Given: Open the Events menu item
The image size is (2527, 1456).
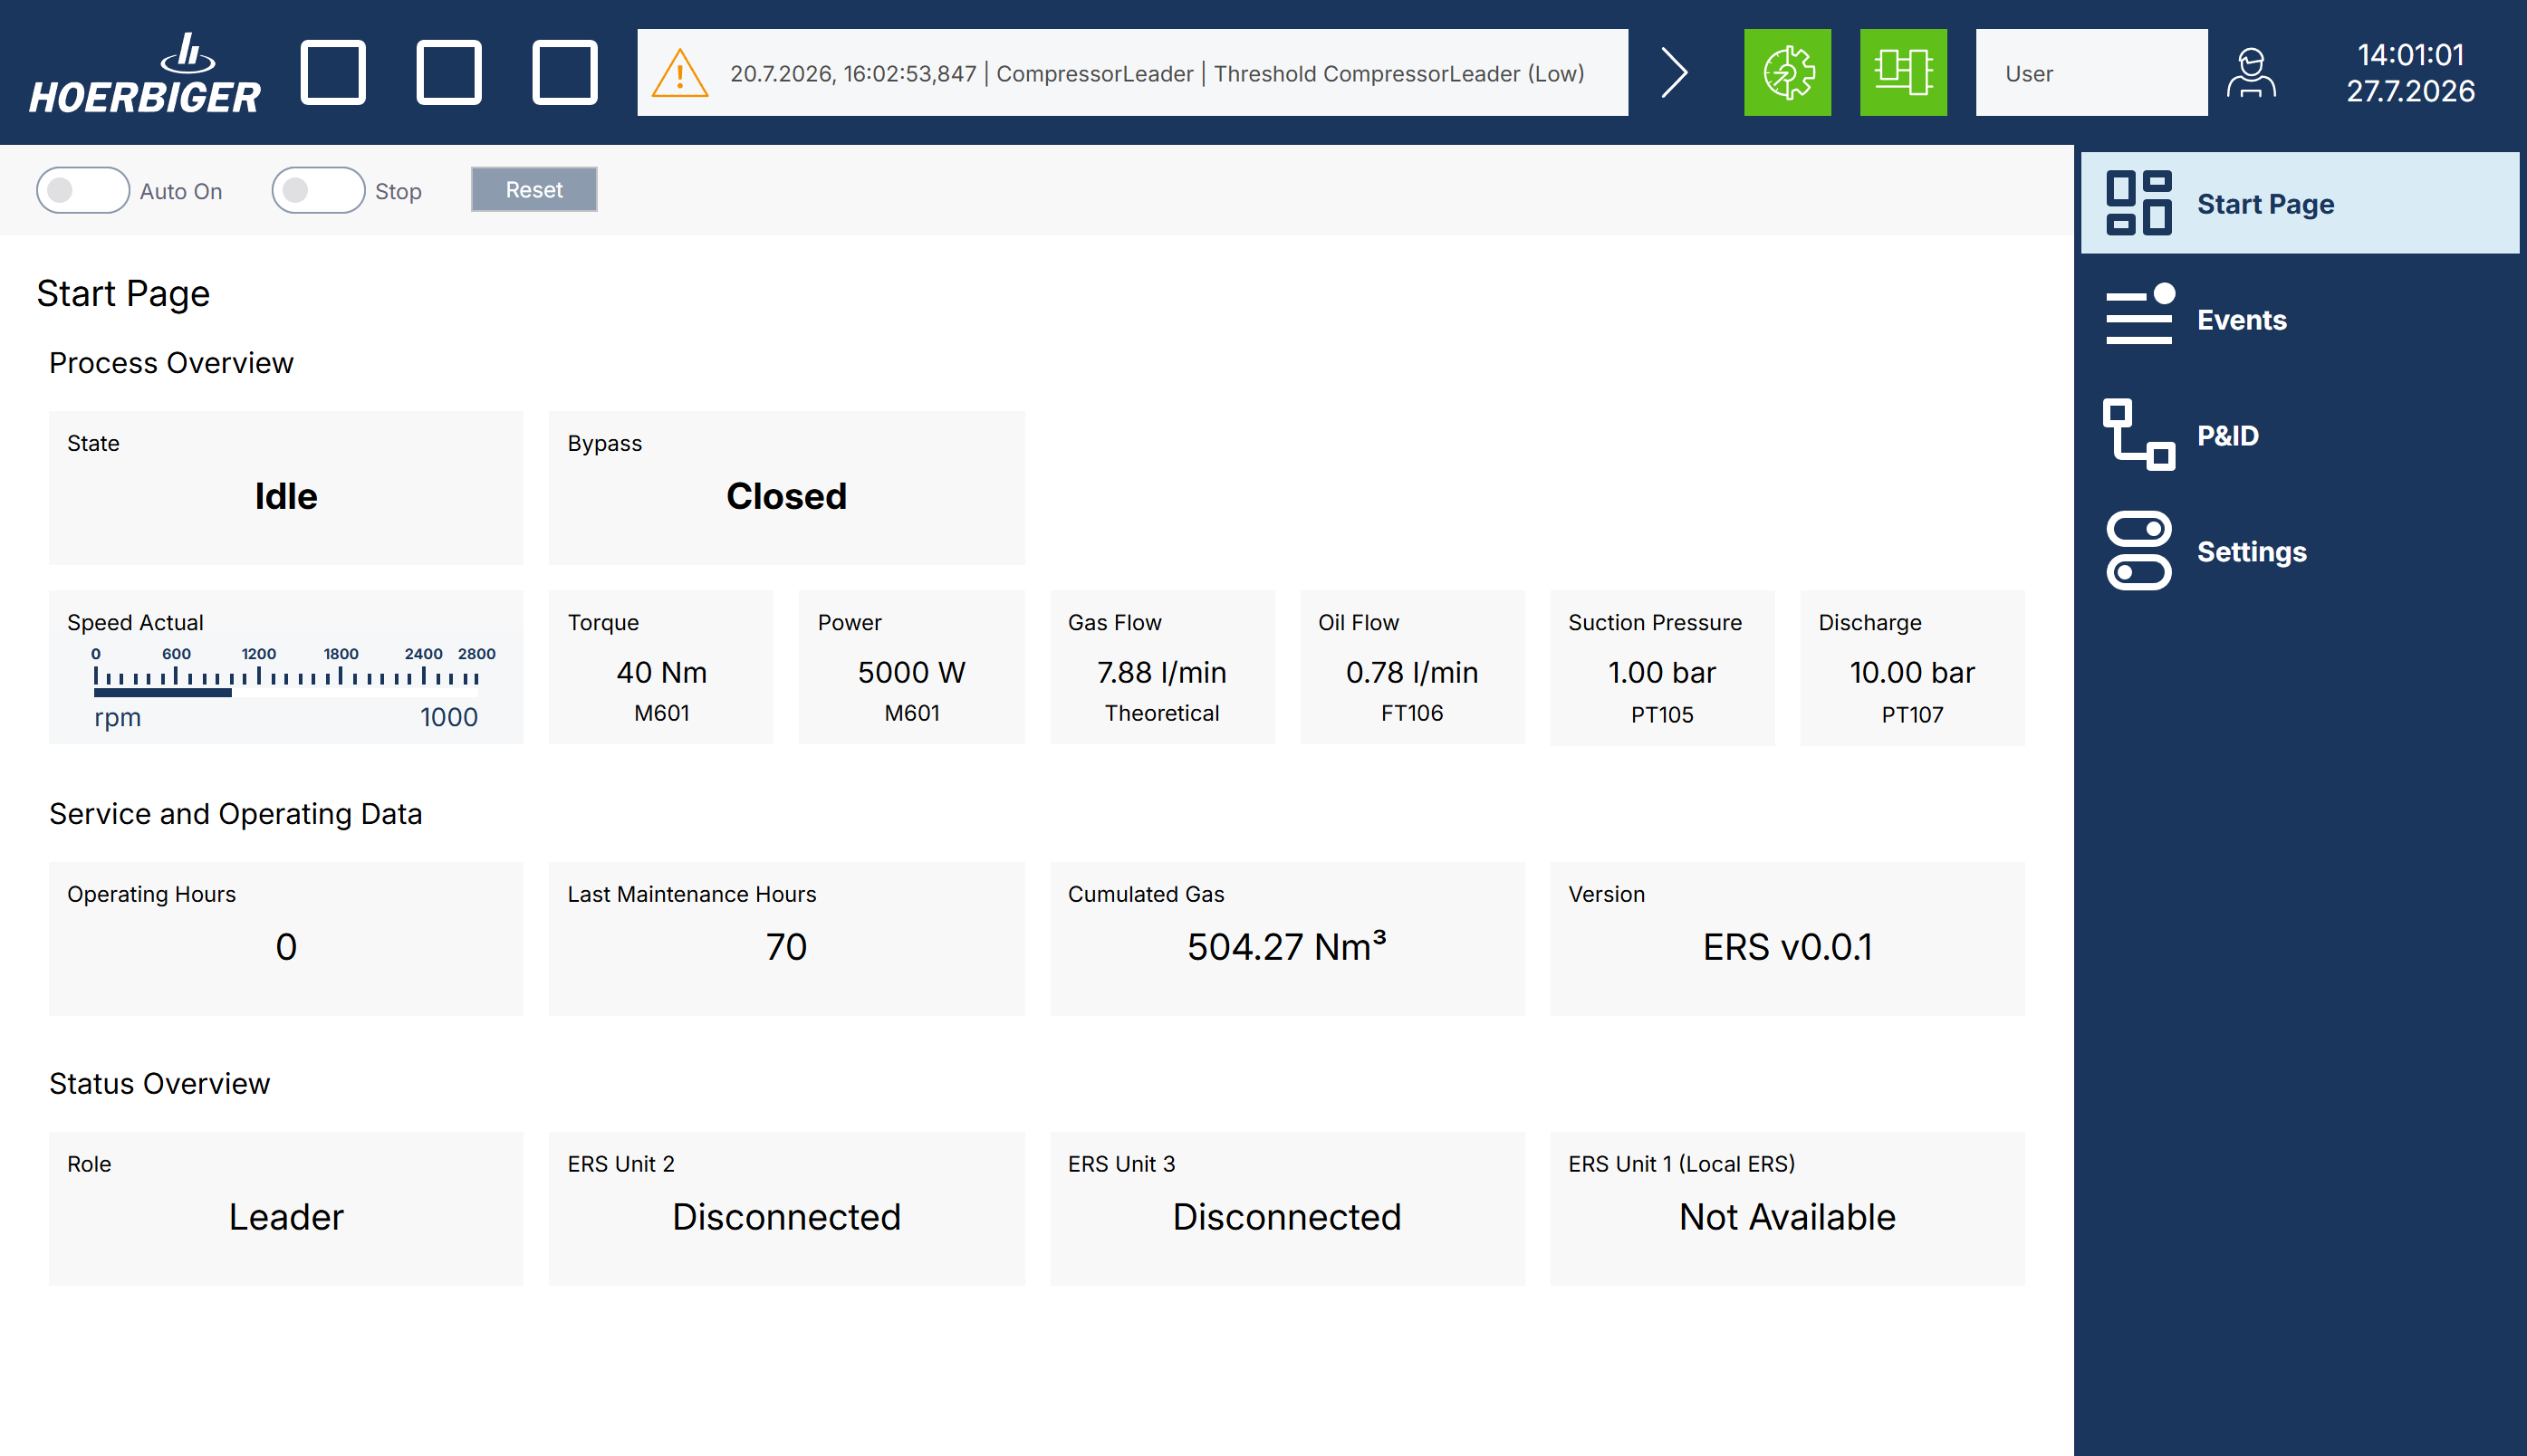Looking at the screenshot, I should (2300, 319).
